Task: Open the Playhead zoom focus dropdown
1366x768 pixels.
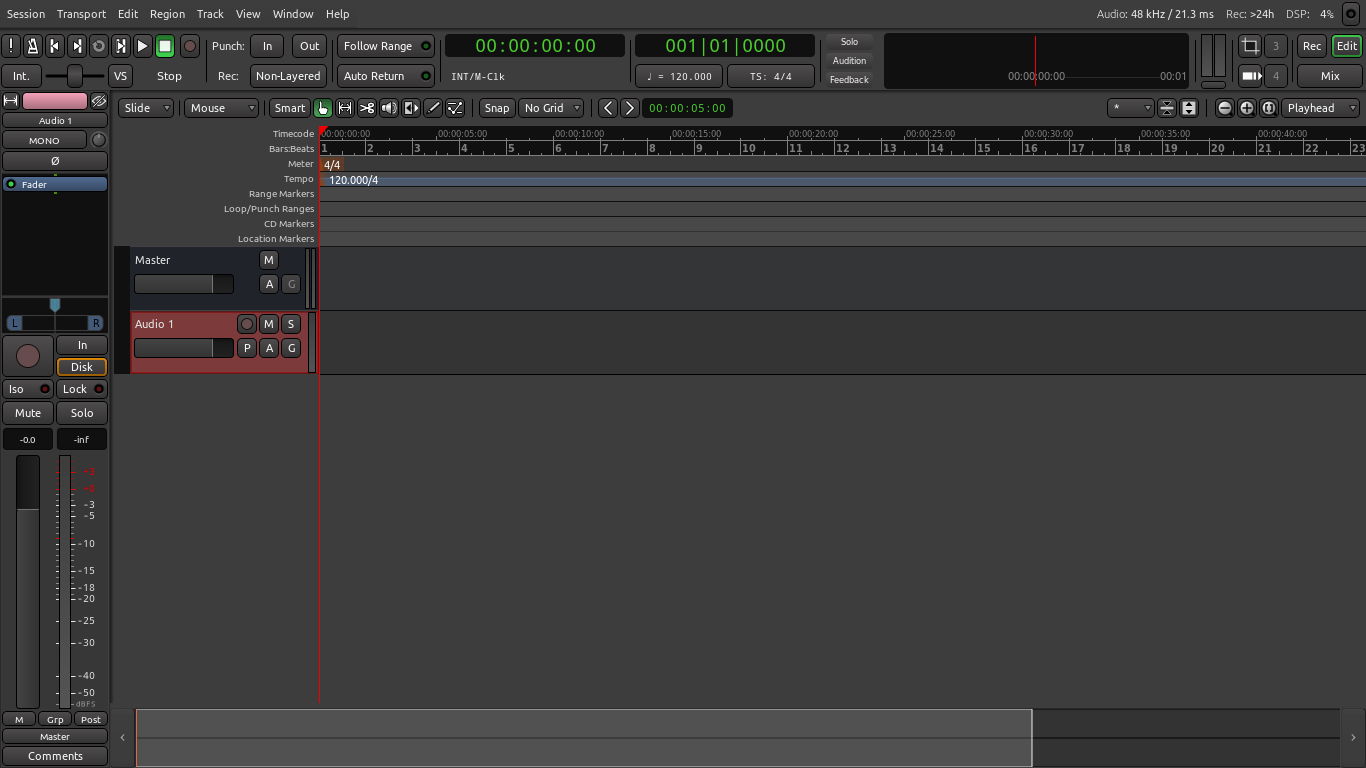Action: click(x=1321, y=108)
